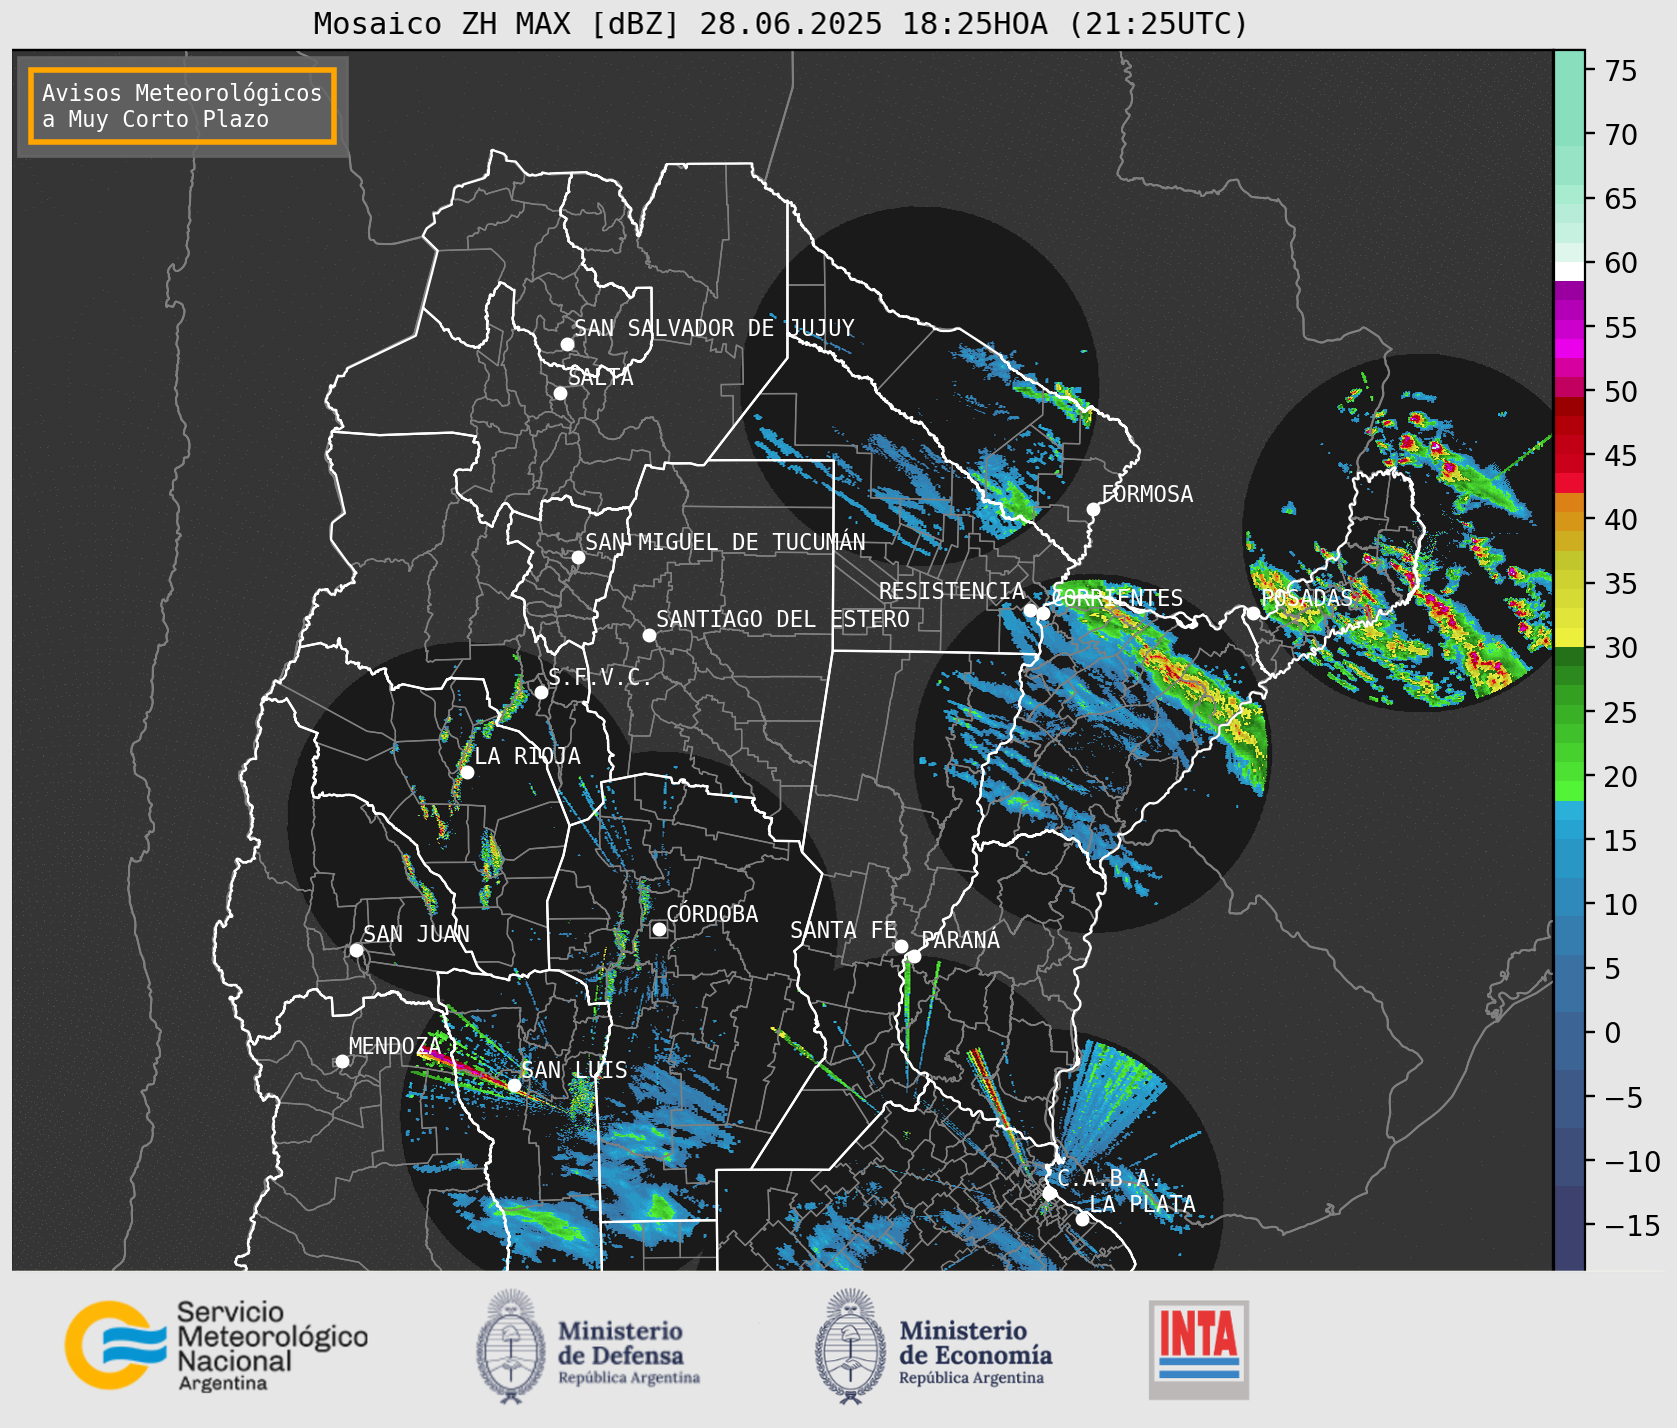Click the San Juan city marker

(356, 950)
